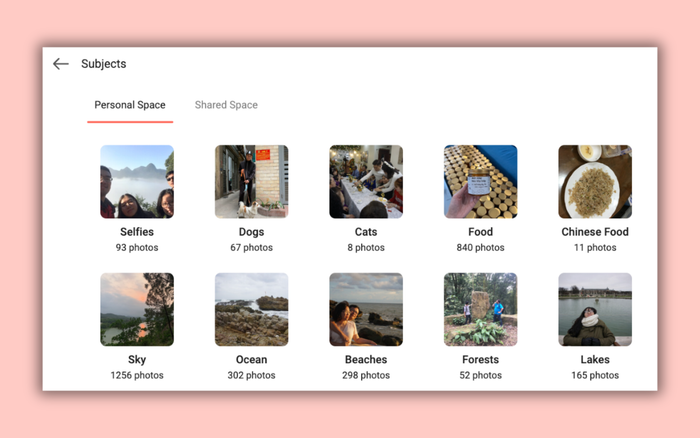Click the '1256 photos' count
The height and width of the screenshot is (438, 700).
coord(137,375)
